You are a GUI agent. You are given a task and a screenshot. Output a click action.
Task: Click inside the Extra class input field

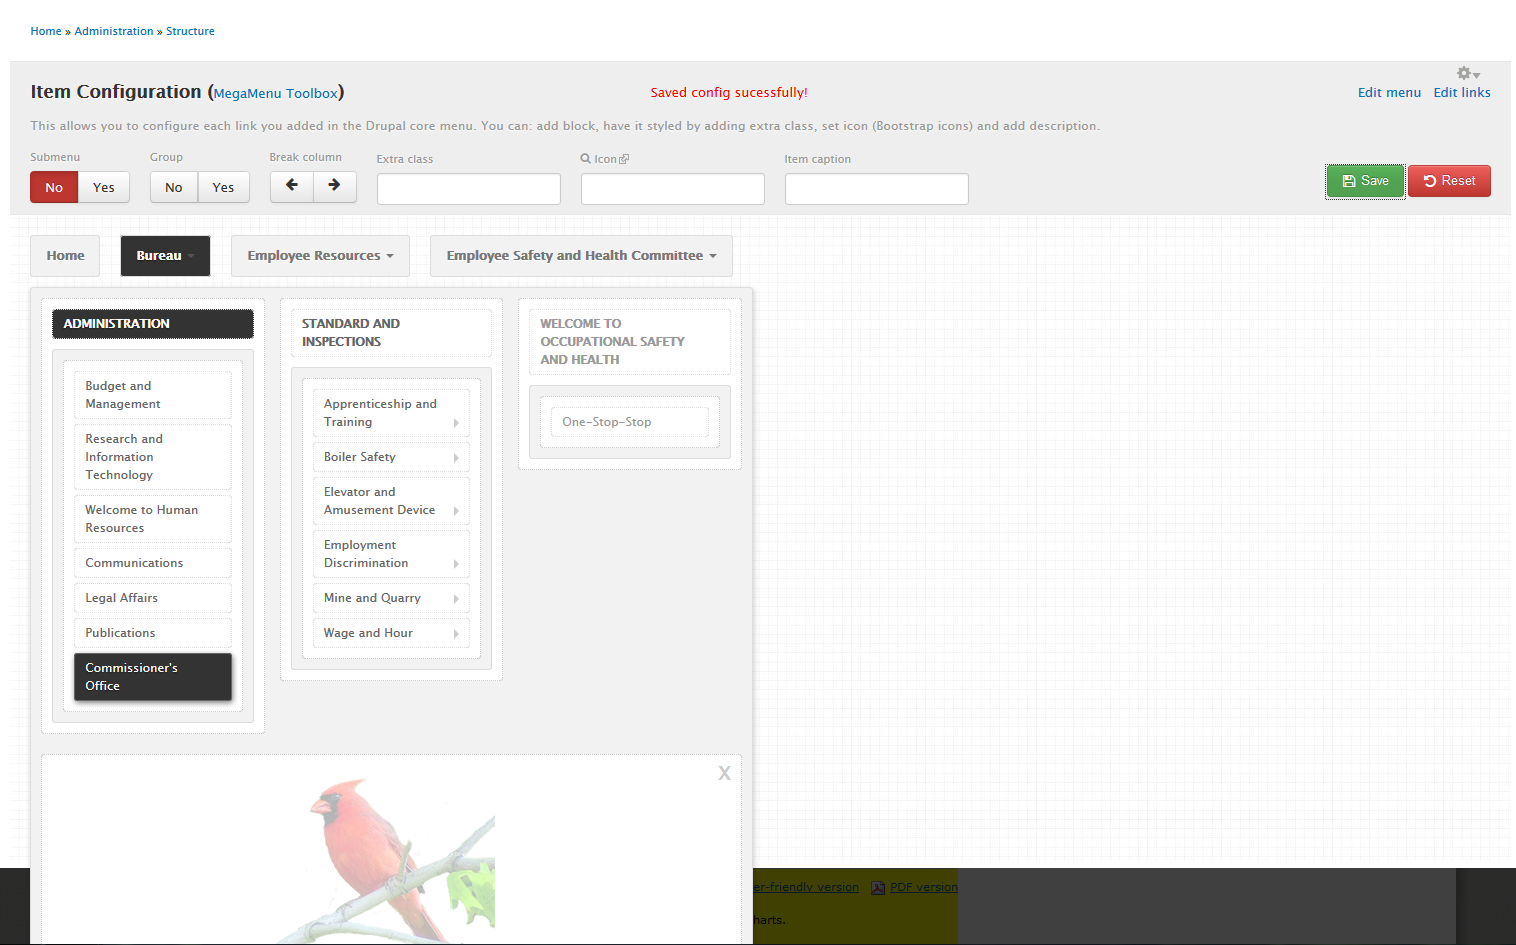[x=468, y=189]
